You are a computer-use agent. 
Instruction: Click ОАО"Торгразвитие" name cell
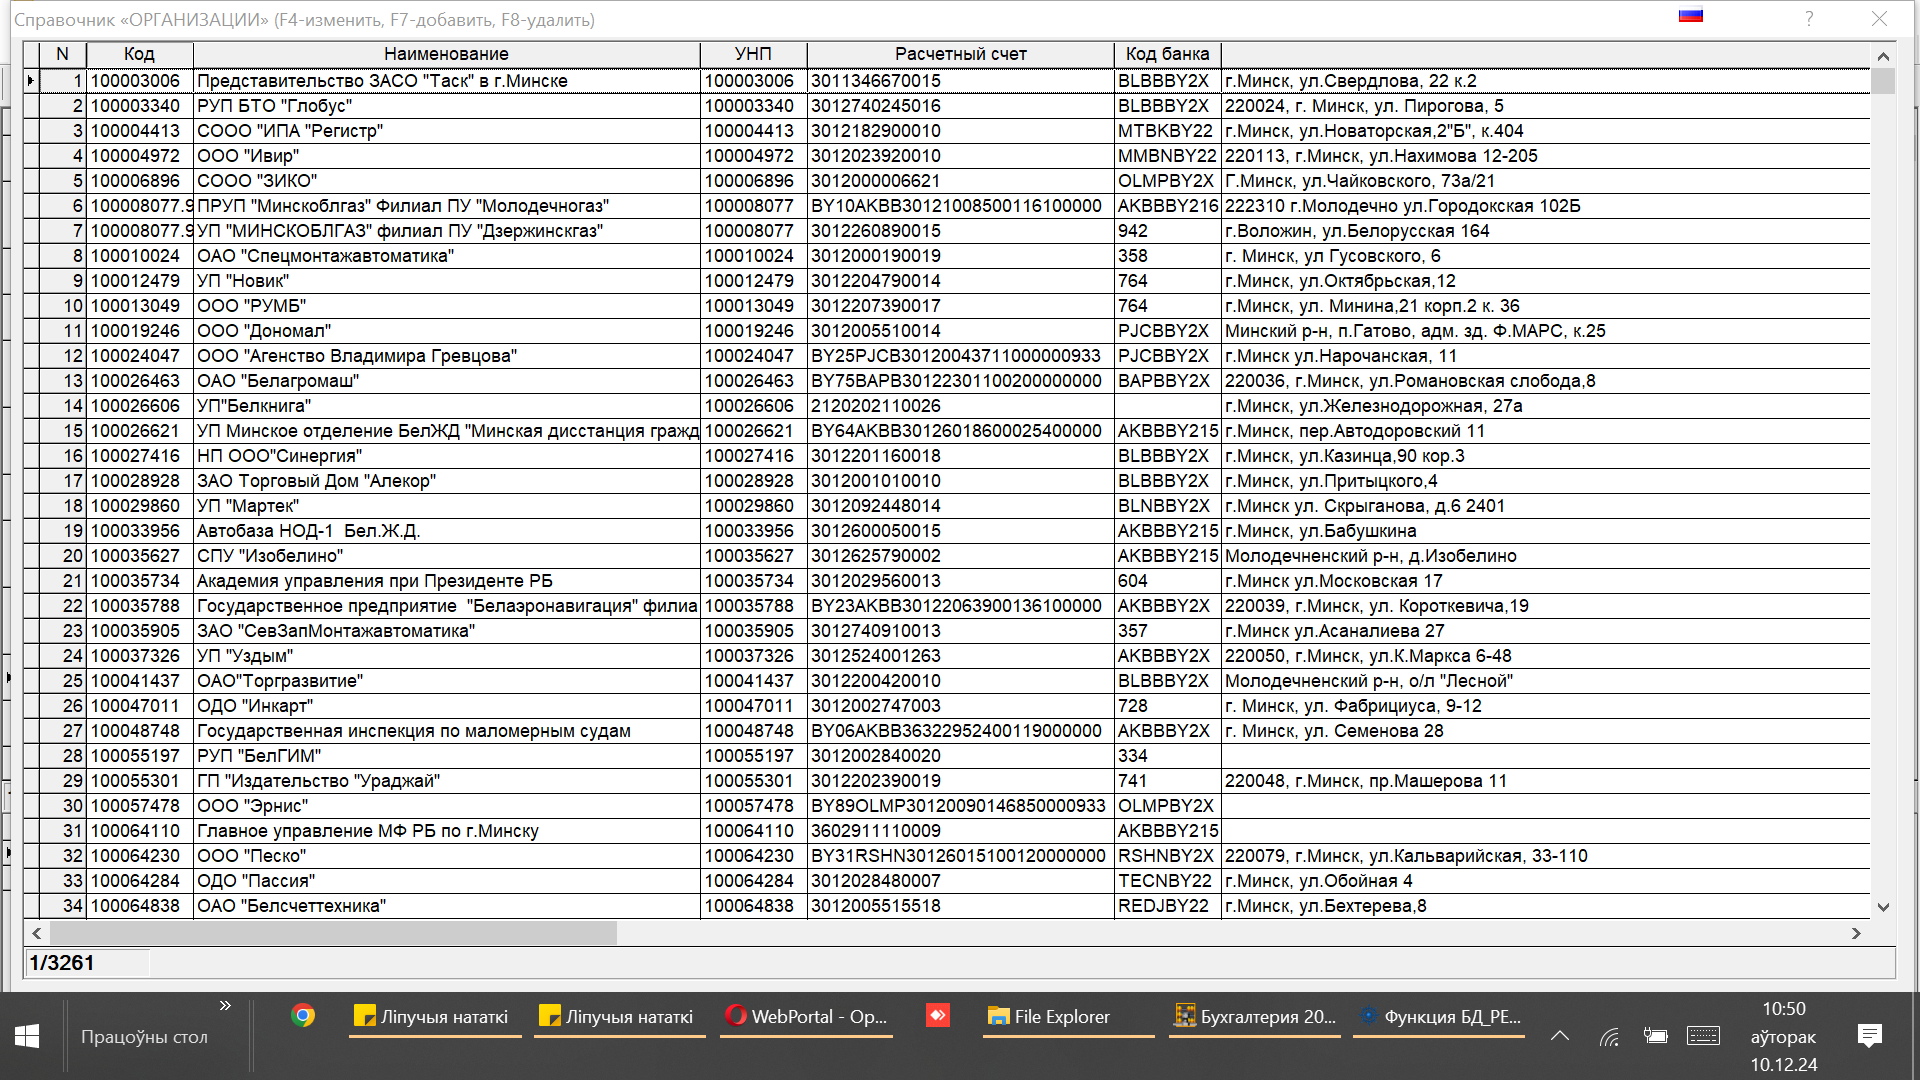(446, 681)
